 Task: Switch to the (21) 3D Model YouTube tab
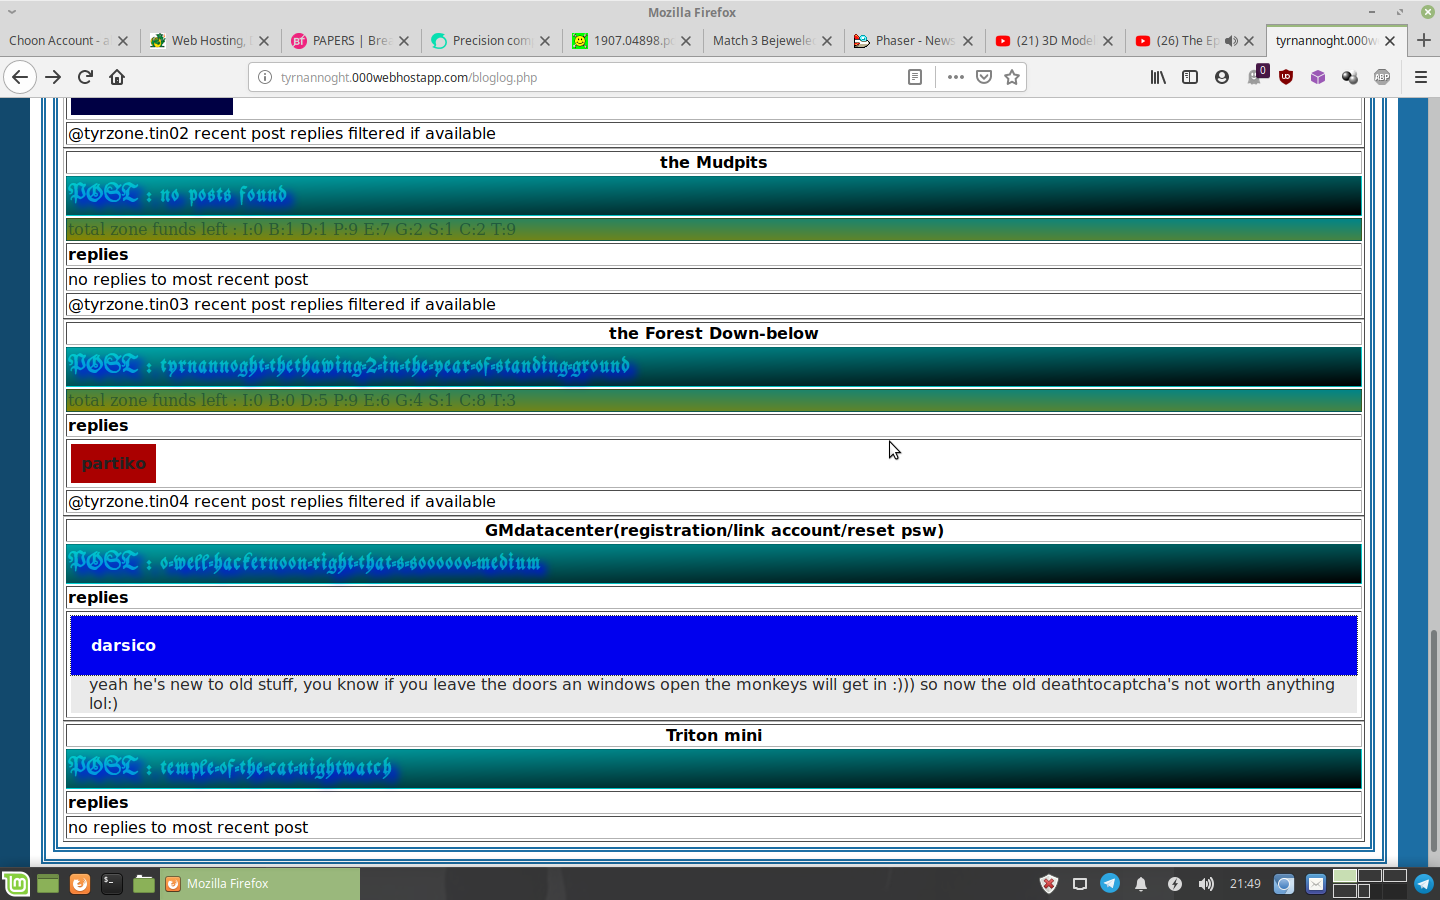coord(1054,41)
